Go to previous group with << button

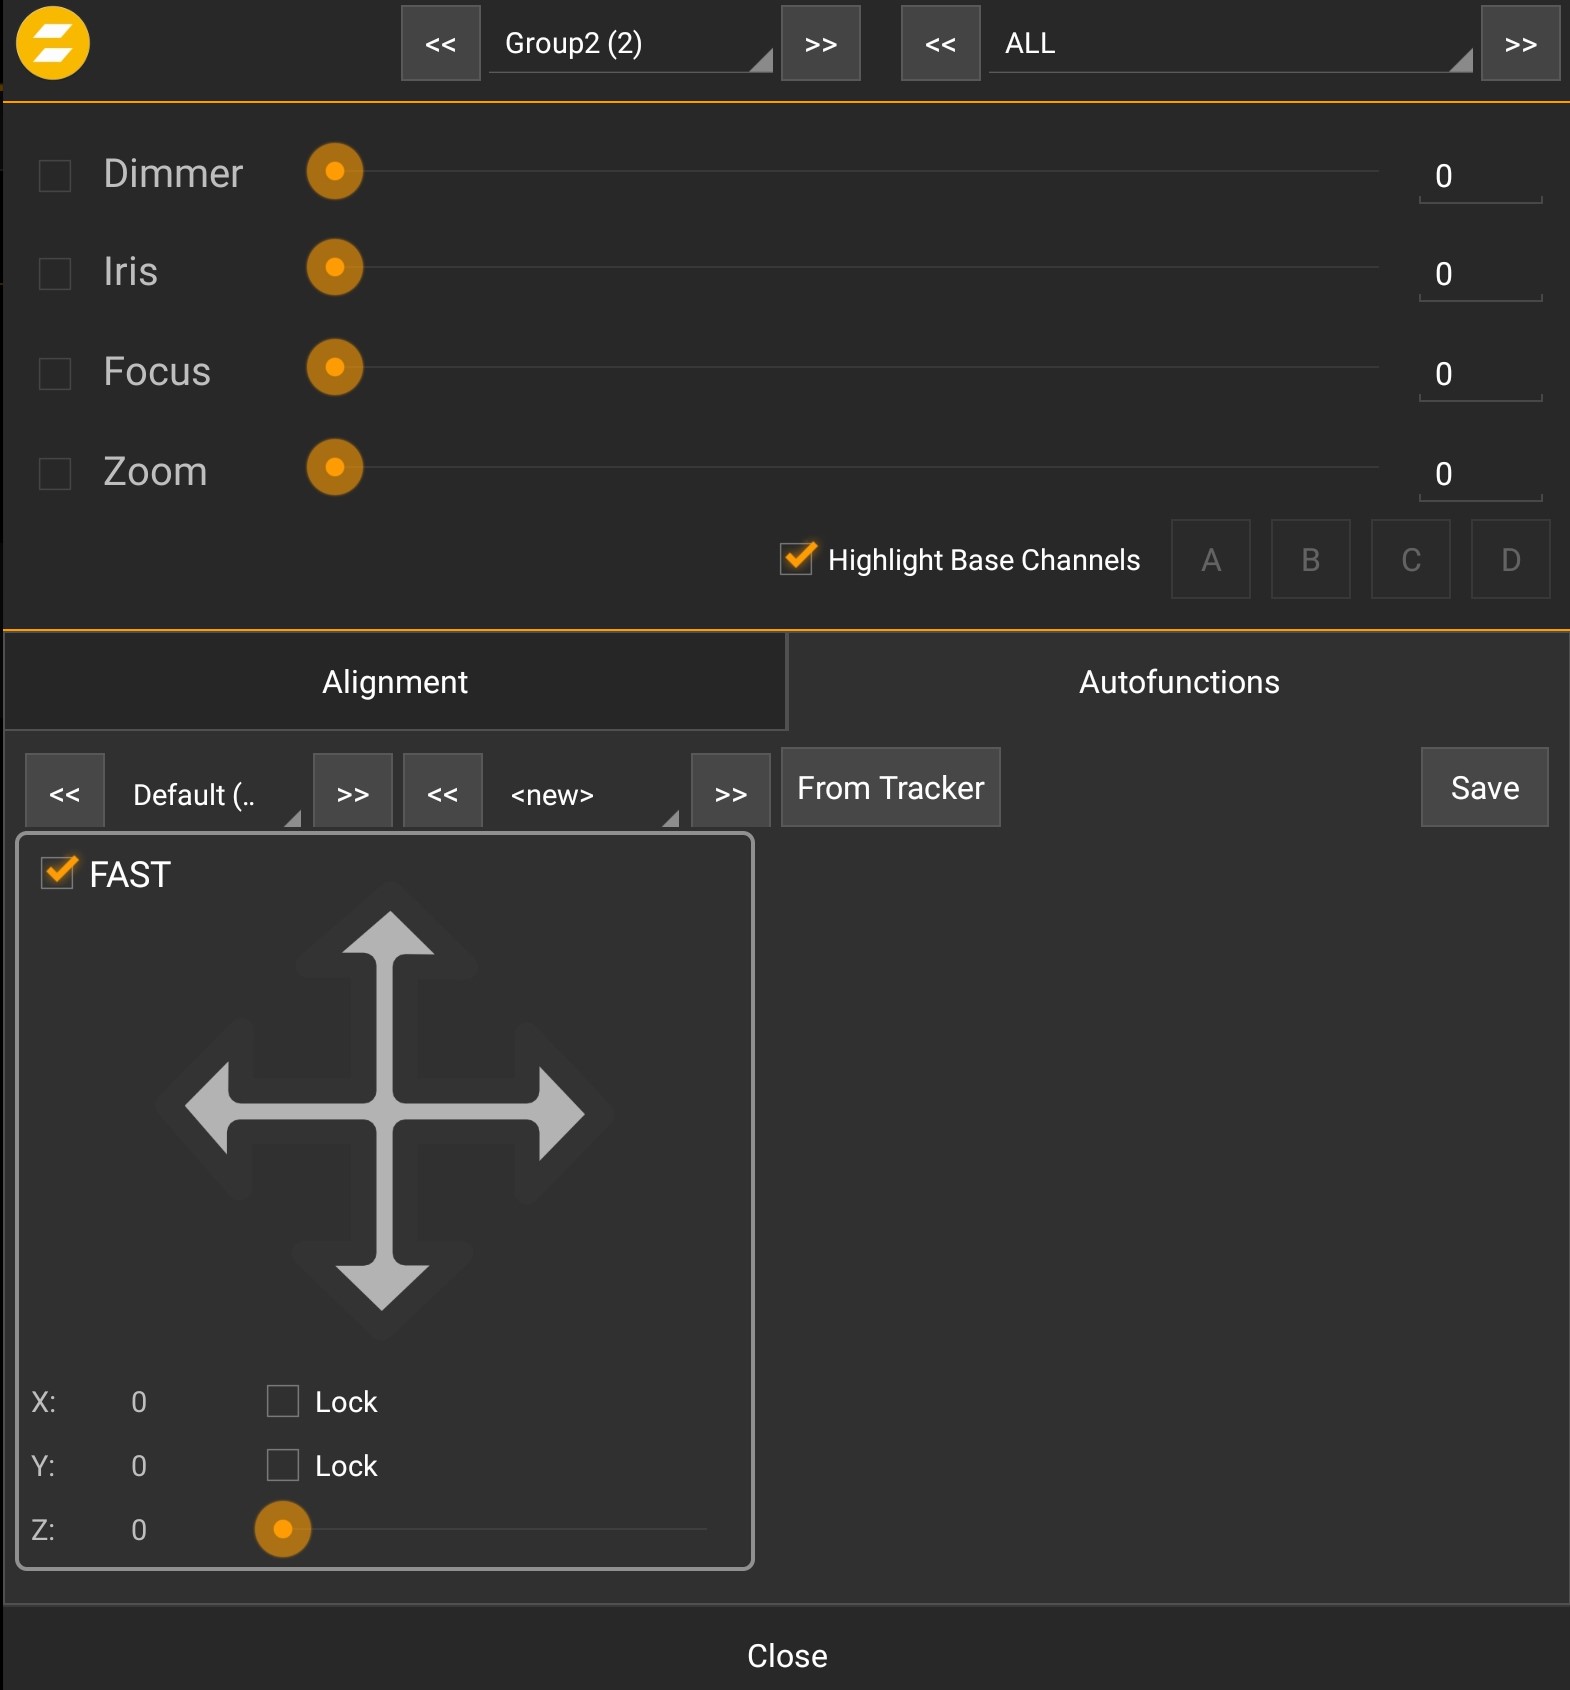point(440,43)
